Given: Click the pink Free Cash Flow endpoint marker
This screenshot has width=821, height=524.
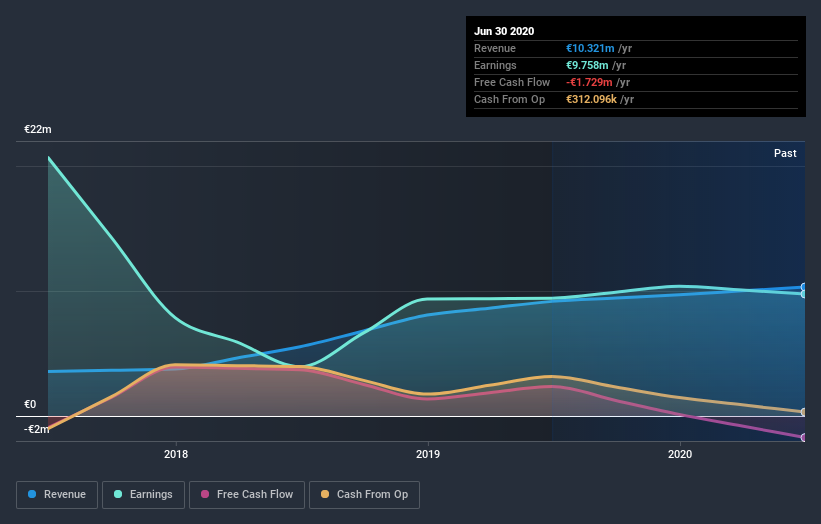Looking at the screenshot, I should [x=804, y=437].
